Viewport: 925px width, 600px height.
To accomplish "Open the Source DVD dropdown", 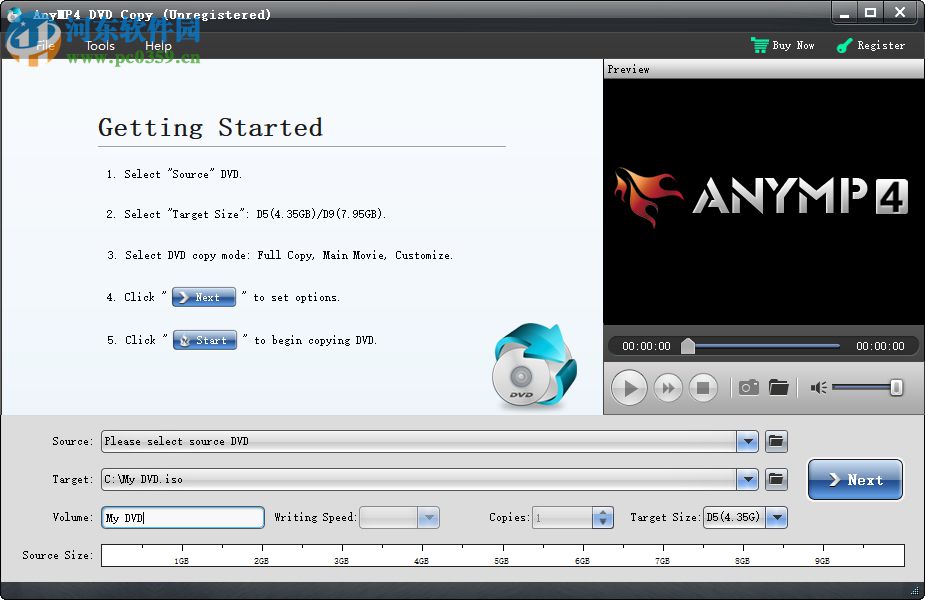I will [747, 441].
